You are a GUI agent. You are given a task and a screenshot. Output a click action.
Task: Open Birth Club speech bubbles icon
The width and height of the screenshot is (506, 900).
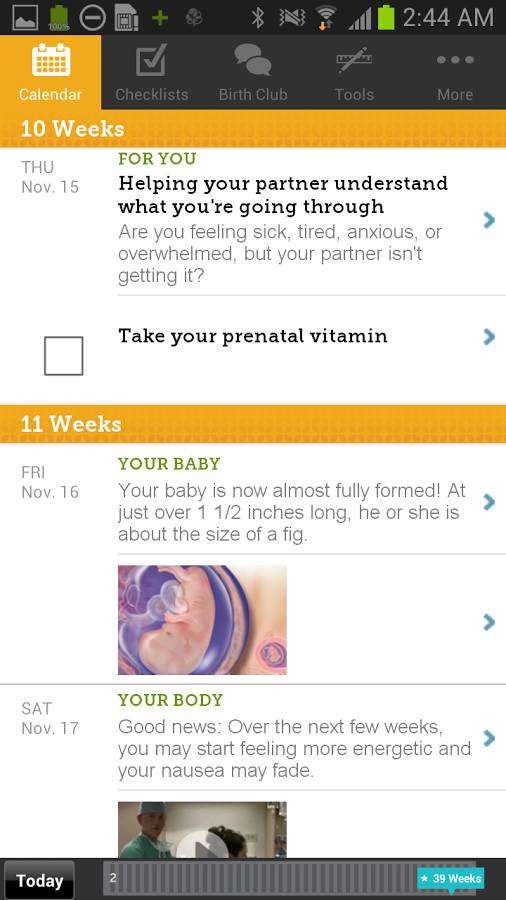[253, 60]
